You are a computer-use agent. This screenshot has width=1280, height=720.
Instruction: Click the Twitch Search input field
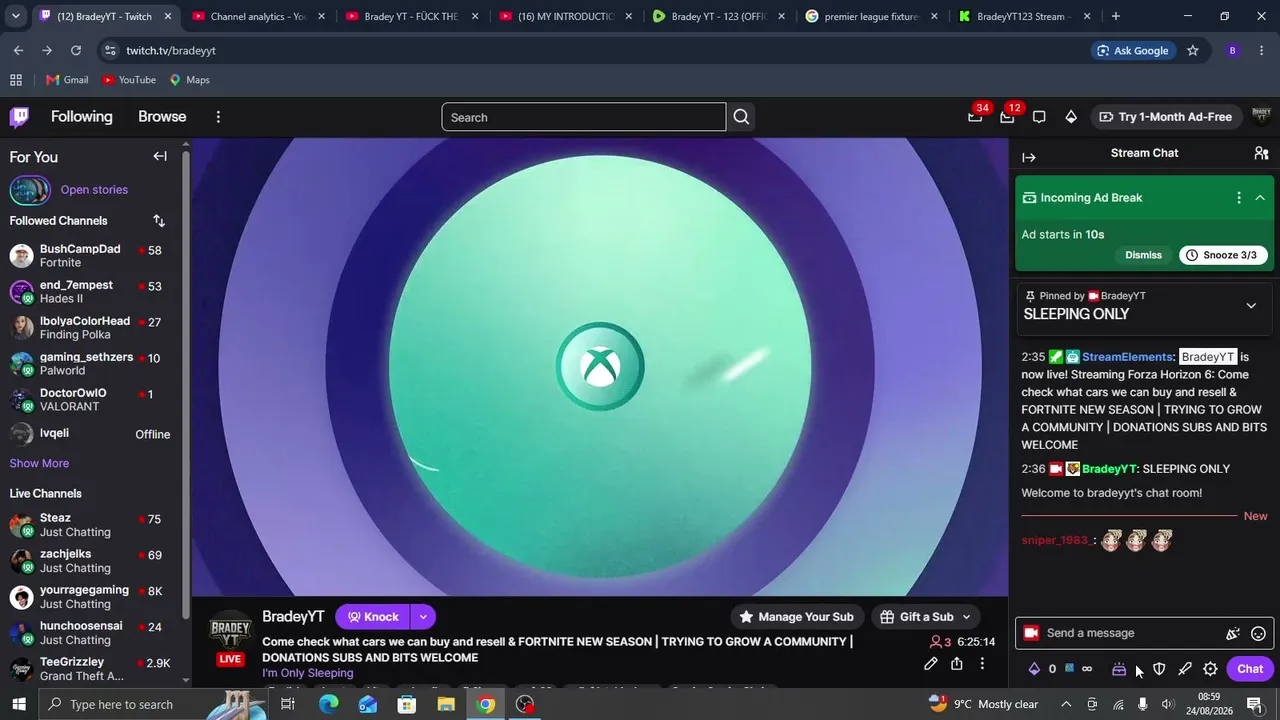click(584, 117)
